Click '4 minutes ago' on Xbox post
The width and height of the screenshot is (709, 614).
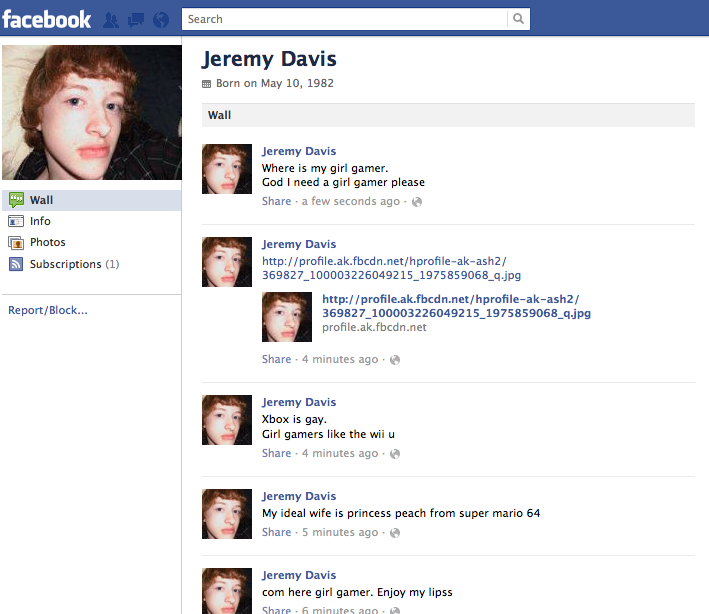click(x=340, y=453)
